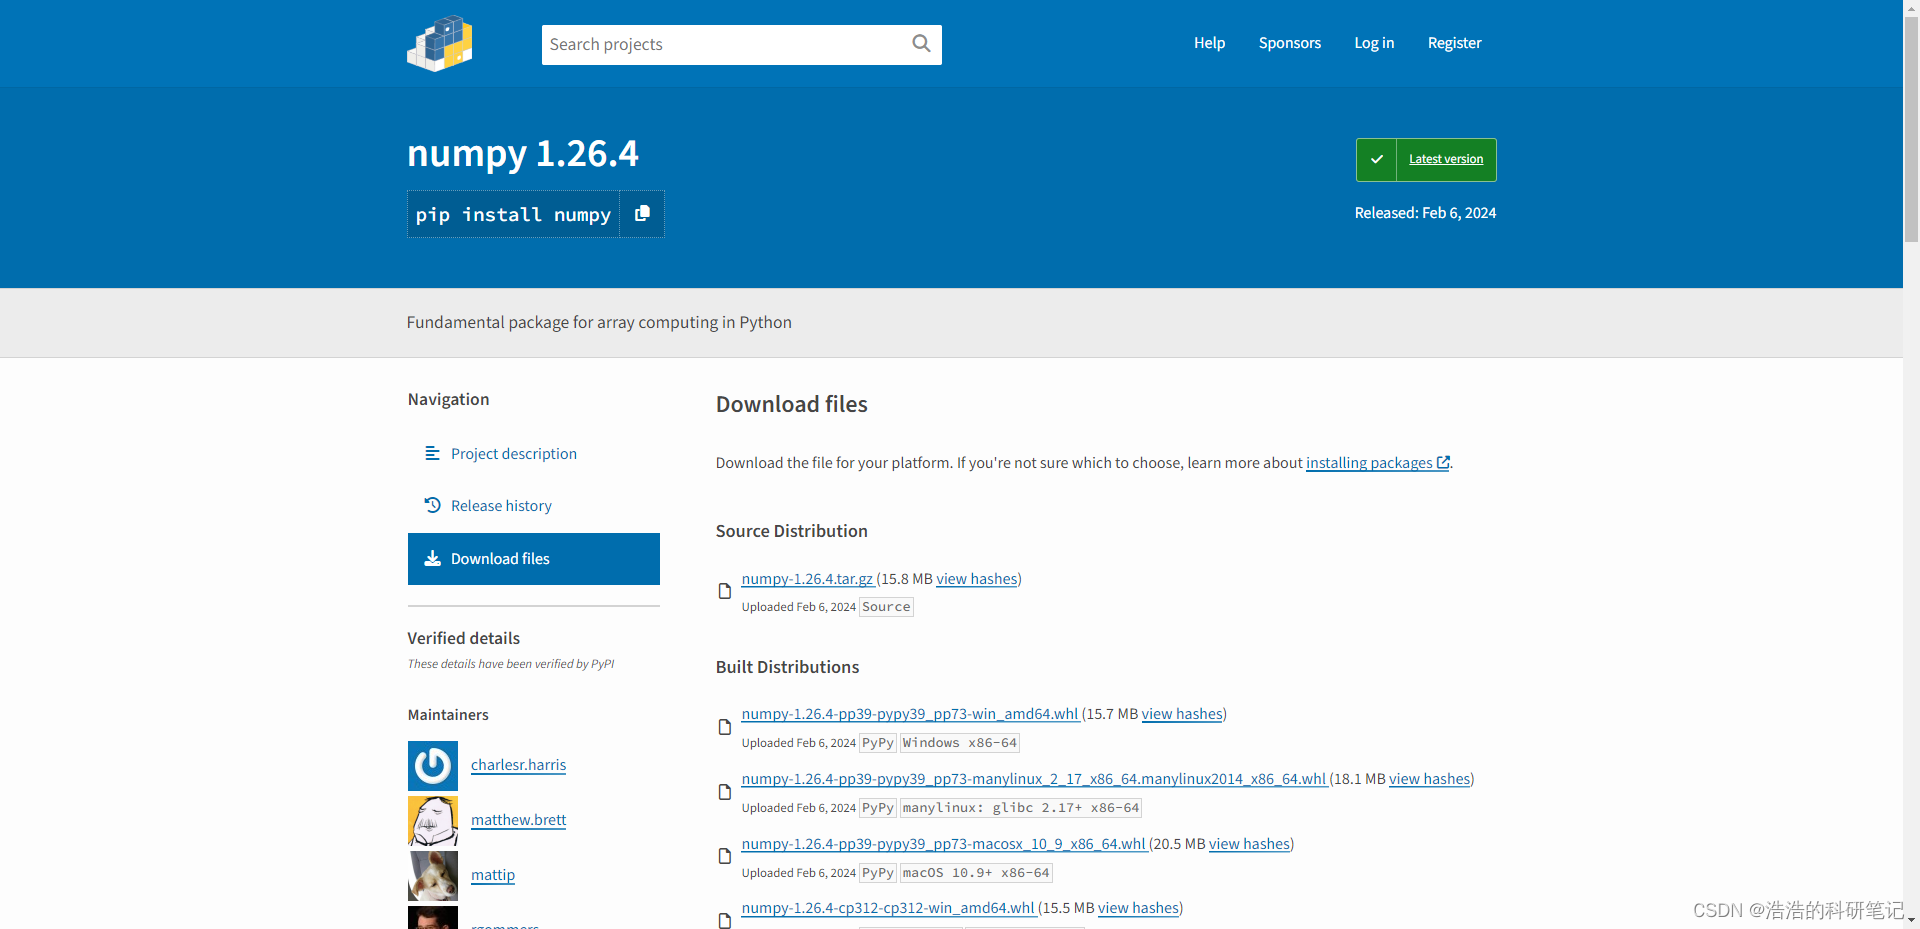View hashes for pp39 macosx wheel
1920x929 pixels.
[1249, 843]
